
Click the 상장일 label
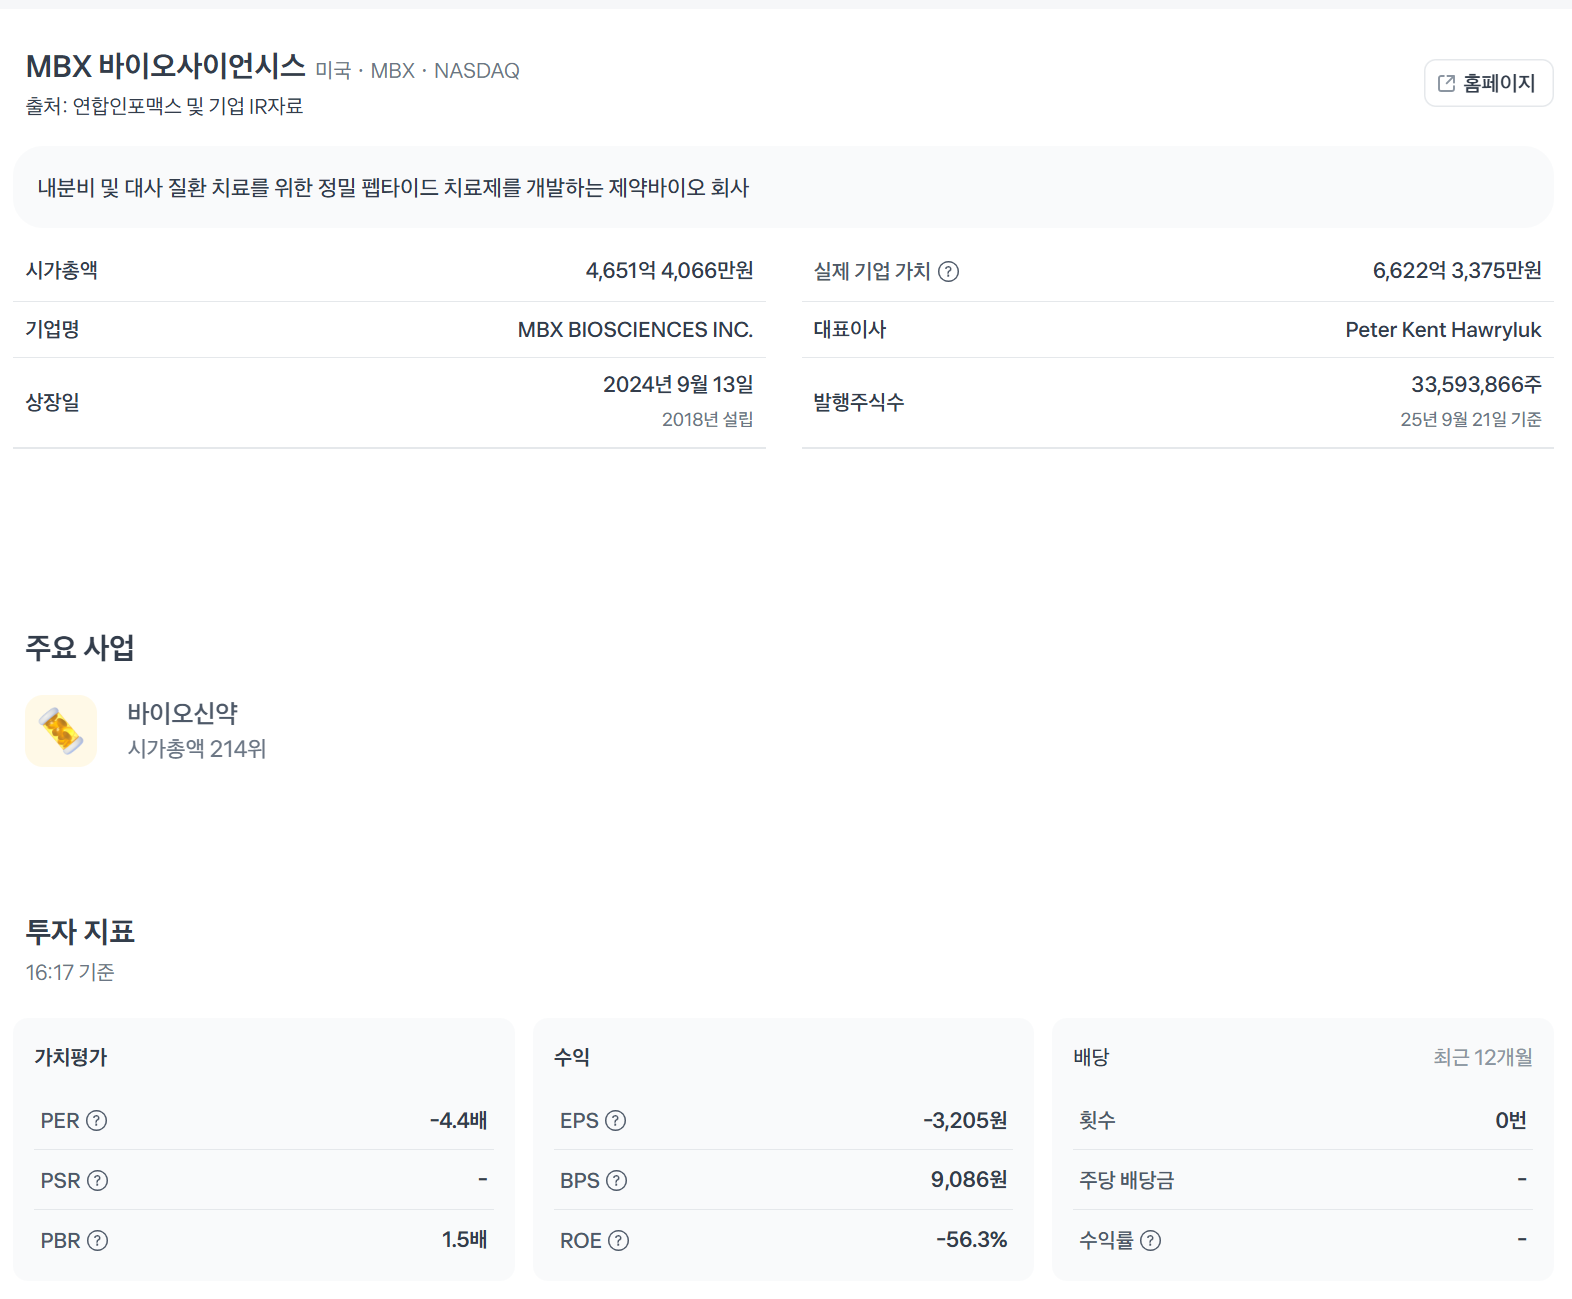(53, 402)
